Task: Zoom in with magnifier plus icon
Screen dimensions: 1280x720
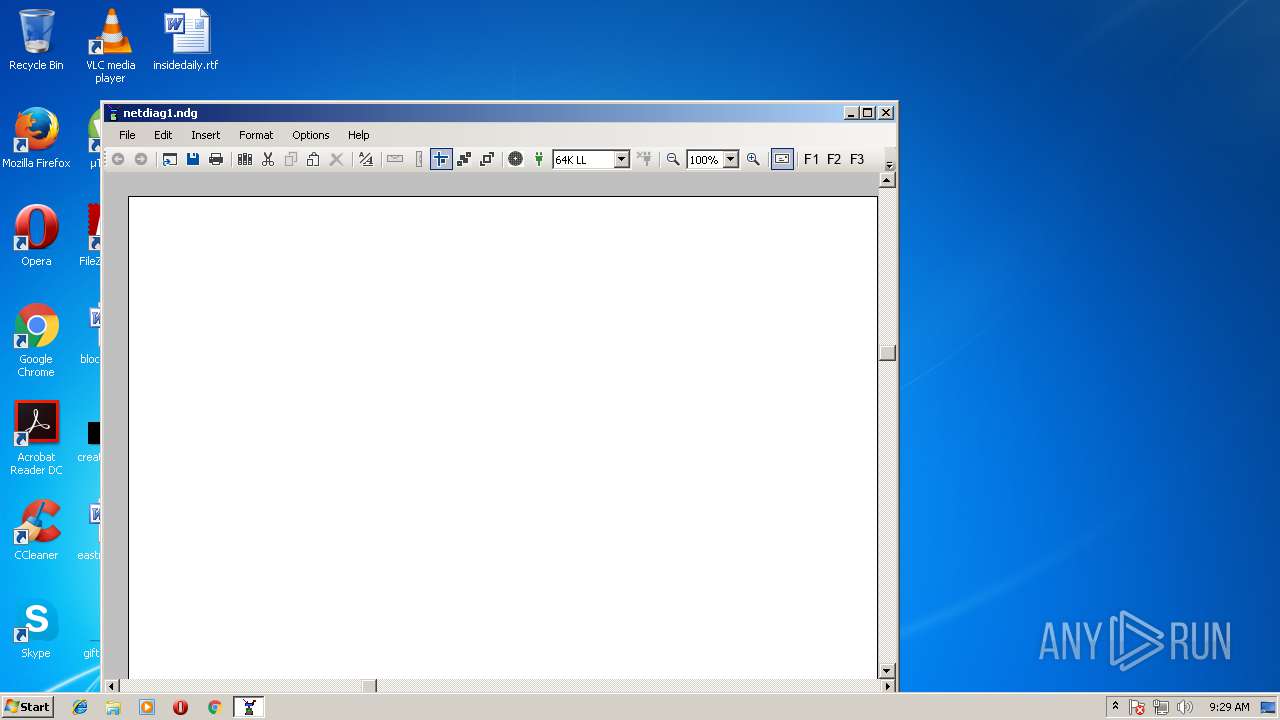Action: (753, 159)
